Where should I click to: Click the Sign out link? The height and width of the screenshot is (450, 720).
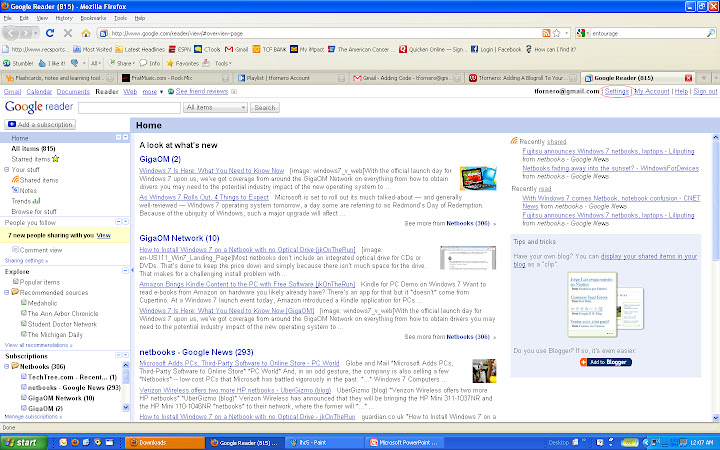705,91
